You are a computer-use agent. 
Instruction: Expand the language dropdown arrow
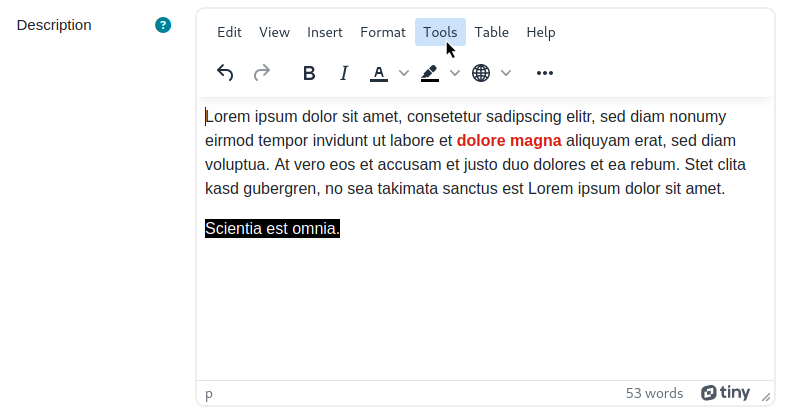(x=506, y=73)
